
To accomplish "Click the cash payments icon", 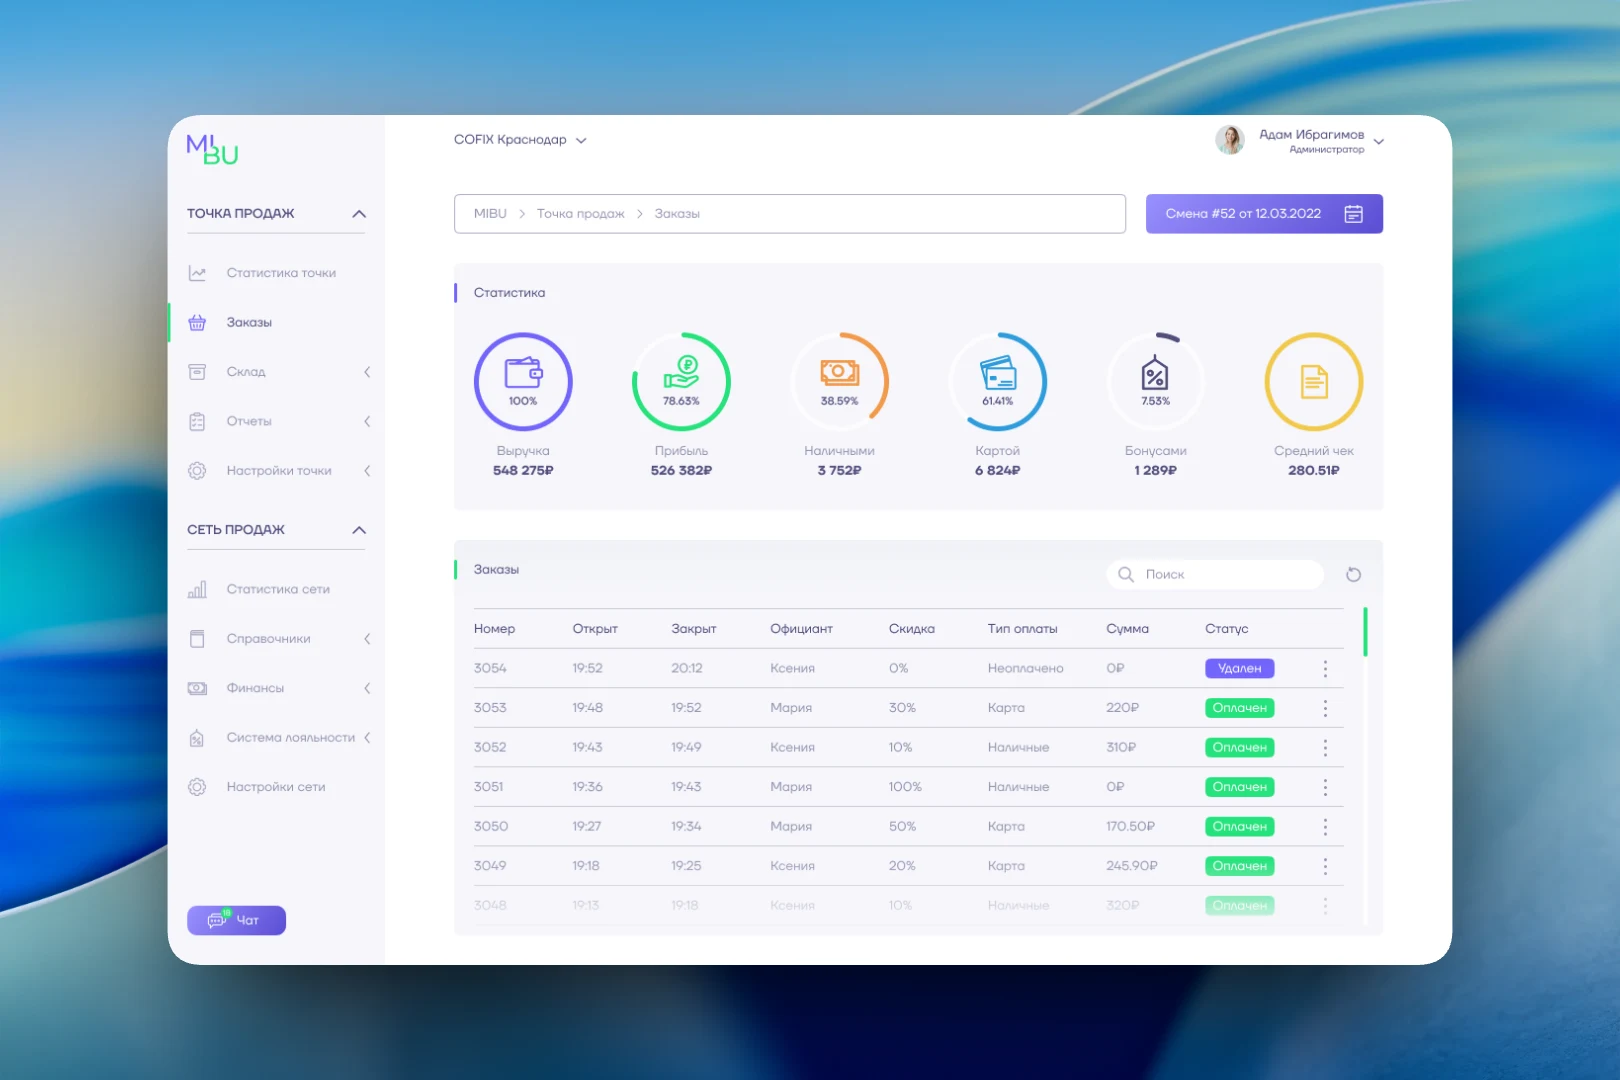I will [839, 373].
